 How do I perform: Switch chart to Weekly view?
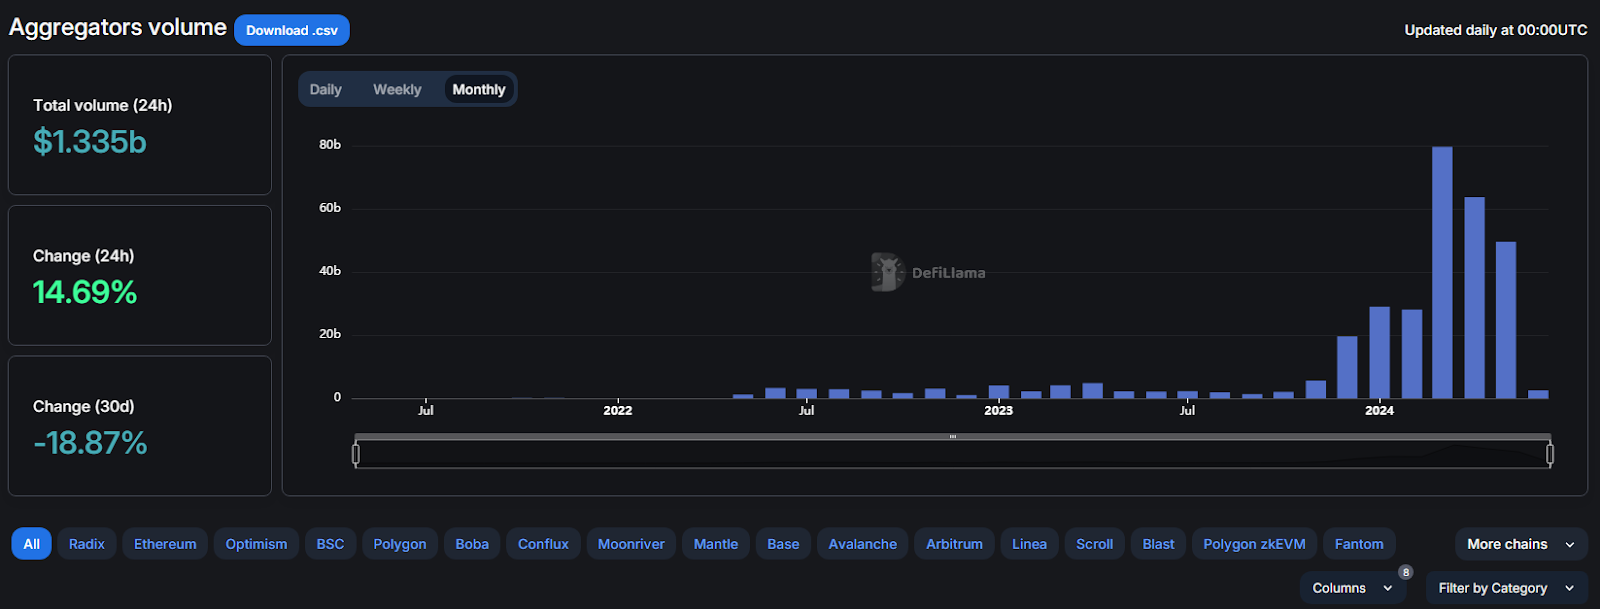point(397,89)
